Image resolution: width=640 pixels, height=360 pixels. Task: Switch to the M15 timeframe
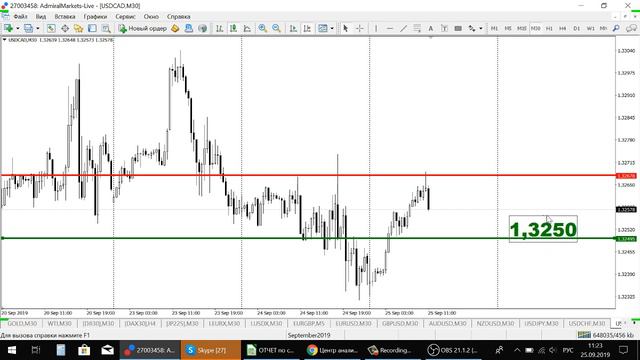click(522, 28)
